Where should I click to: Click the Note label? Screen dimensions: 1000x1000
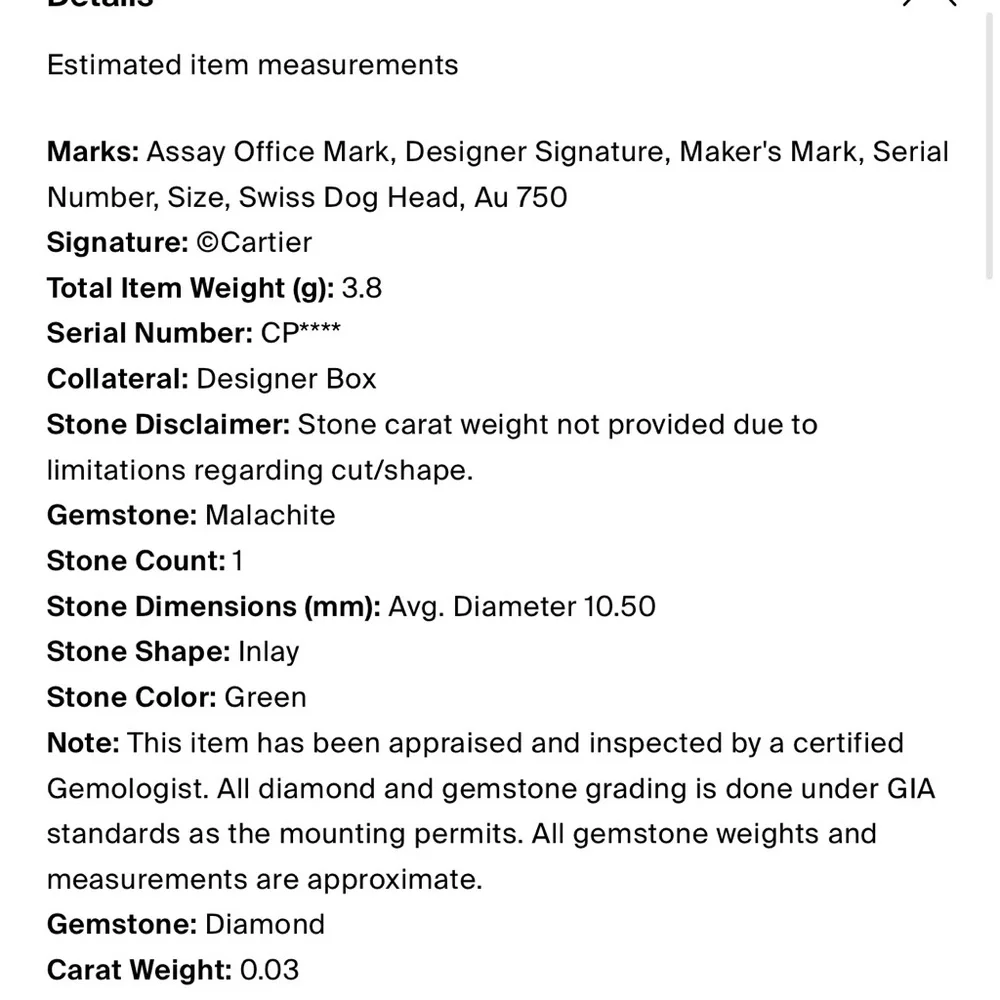83,743
